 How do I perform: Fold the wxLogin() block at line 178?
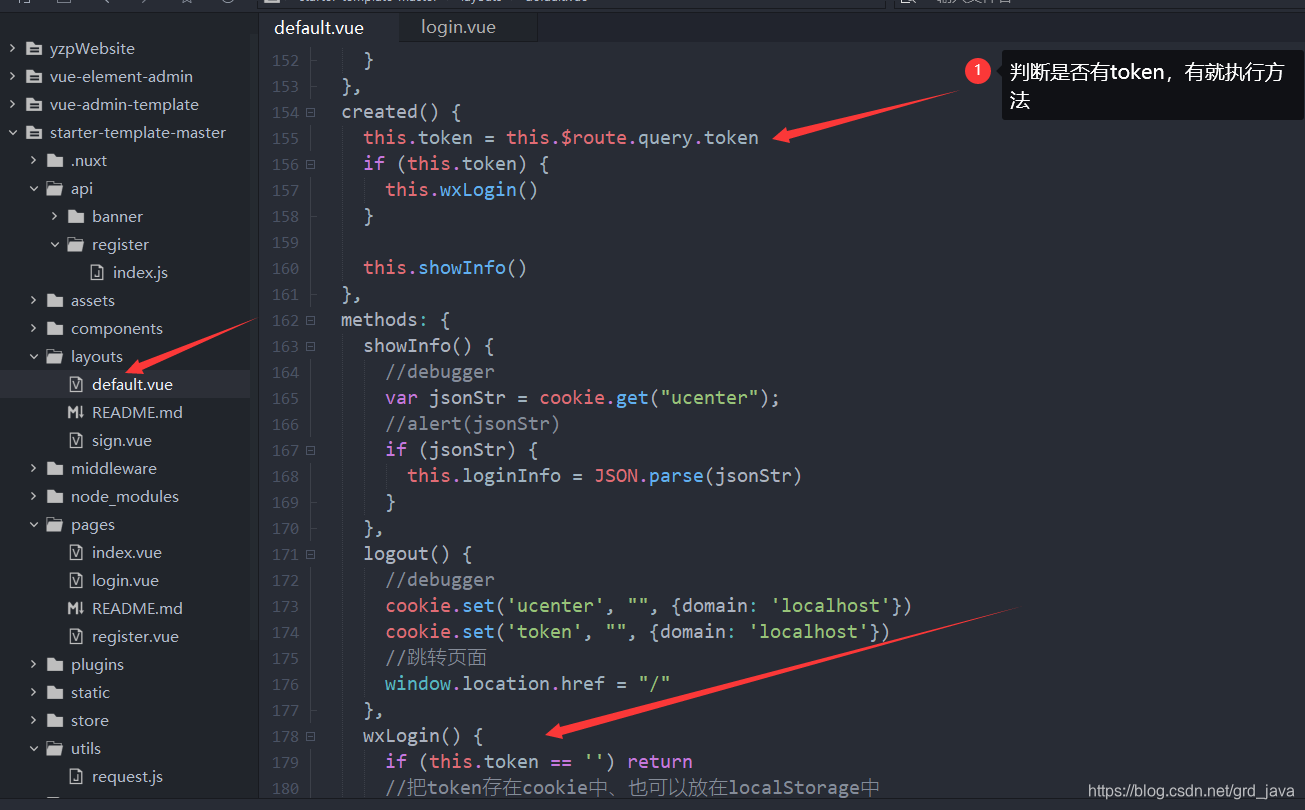(x=311, y=736)
